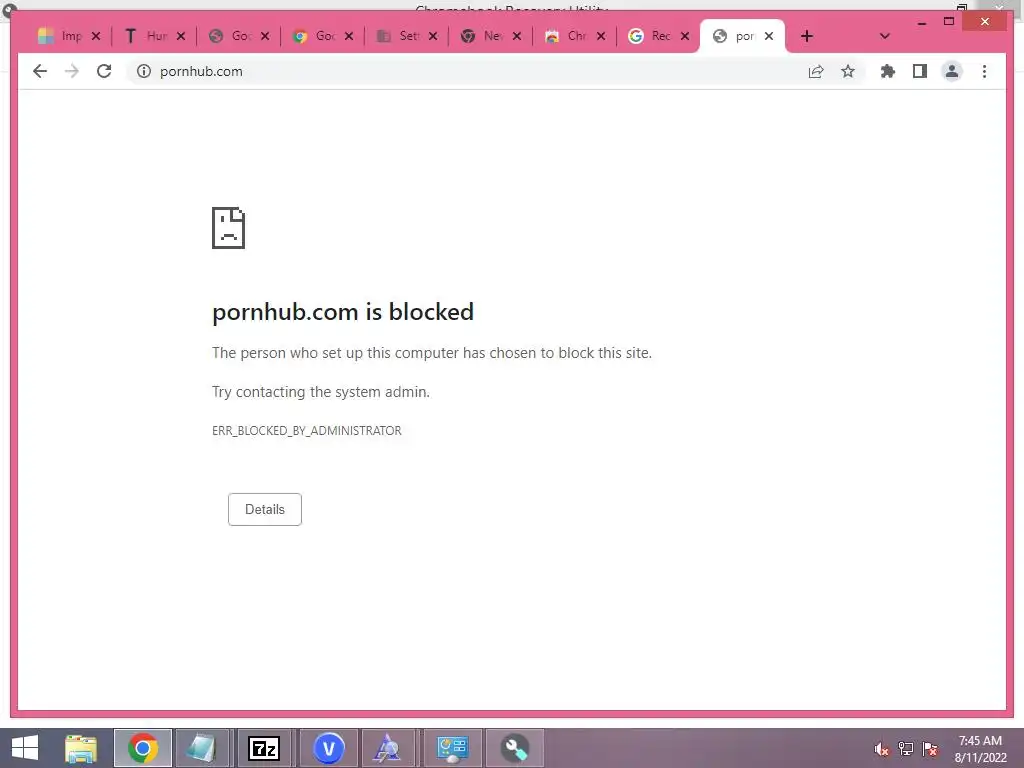Open the Action Center flag icon
1024x768 pixels.
tap(930, 749)
